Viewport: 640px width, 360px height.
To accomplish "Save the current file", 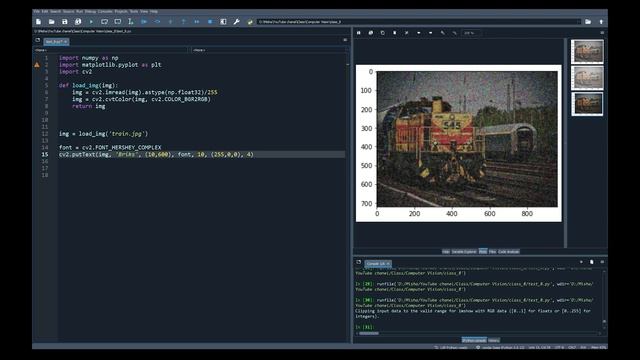I will [x=64, y=22].
